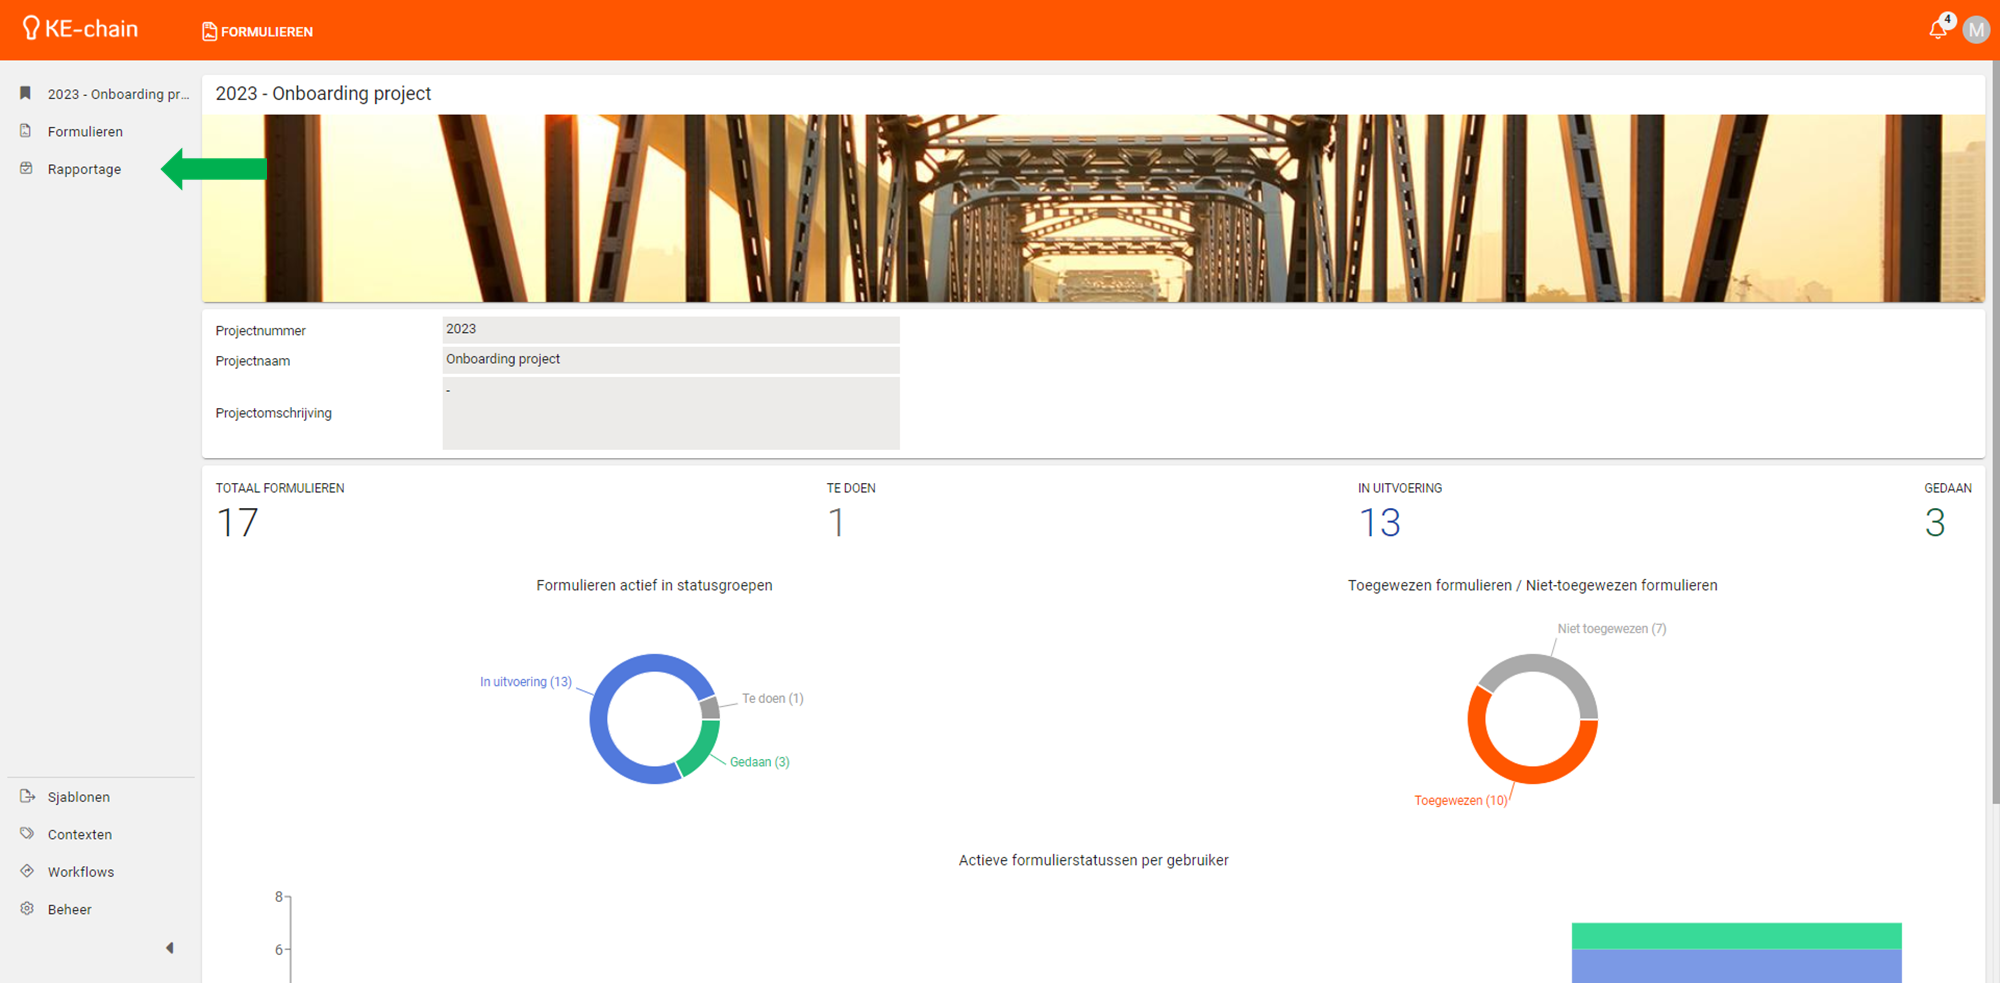Collapse the sidebar with the arrow
2000x983 pixels.
(x=170, y=948)
